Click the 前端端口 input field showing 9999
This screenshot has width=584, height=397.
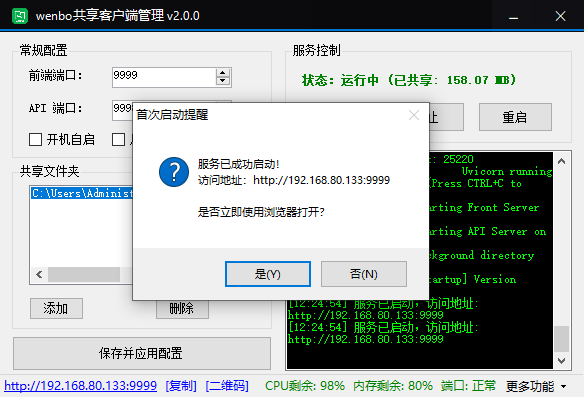[x=164, y=77]
